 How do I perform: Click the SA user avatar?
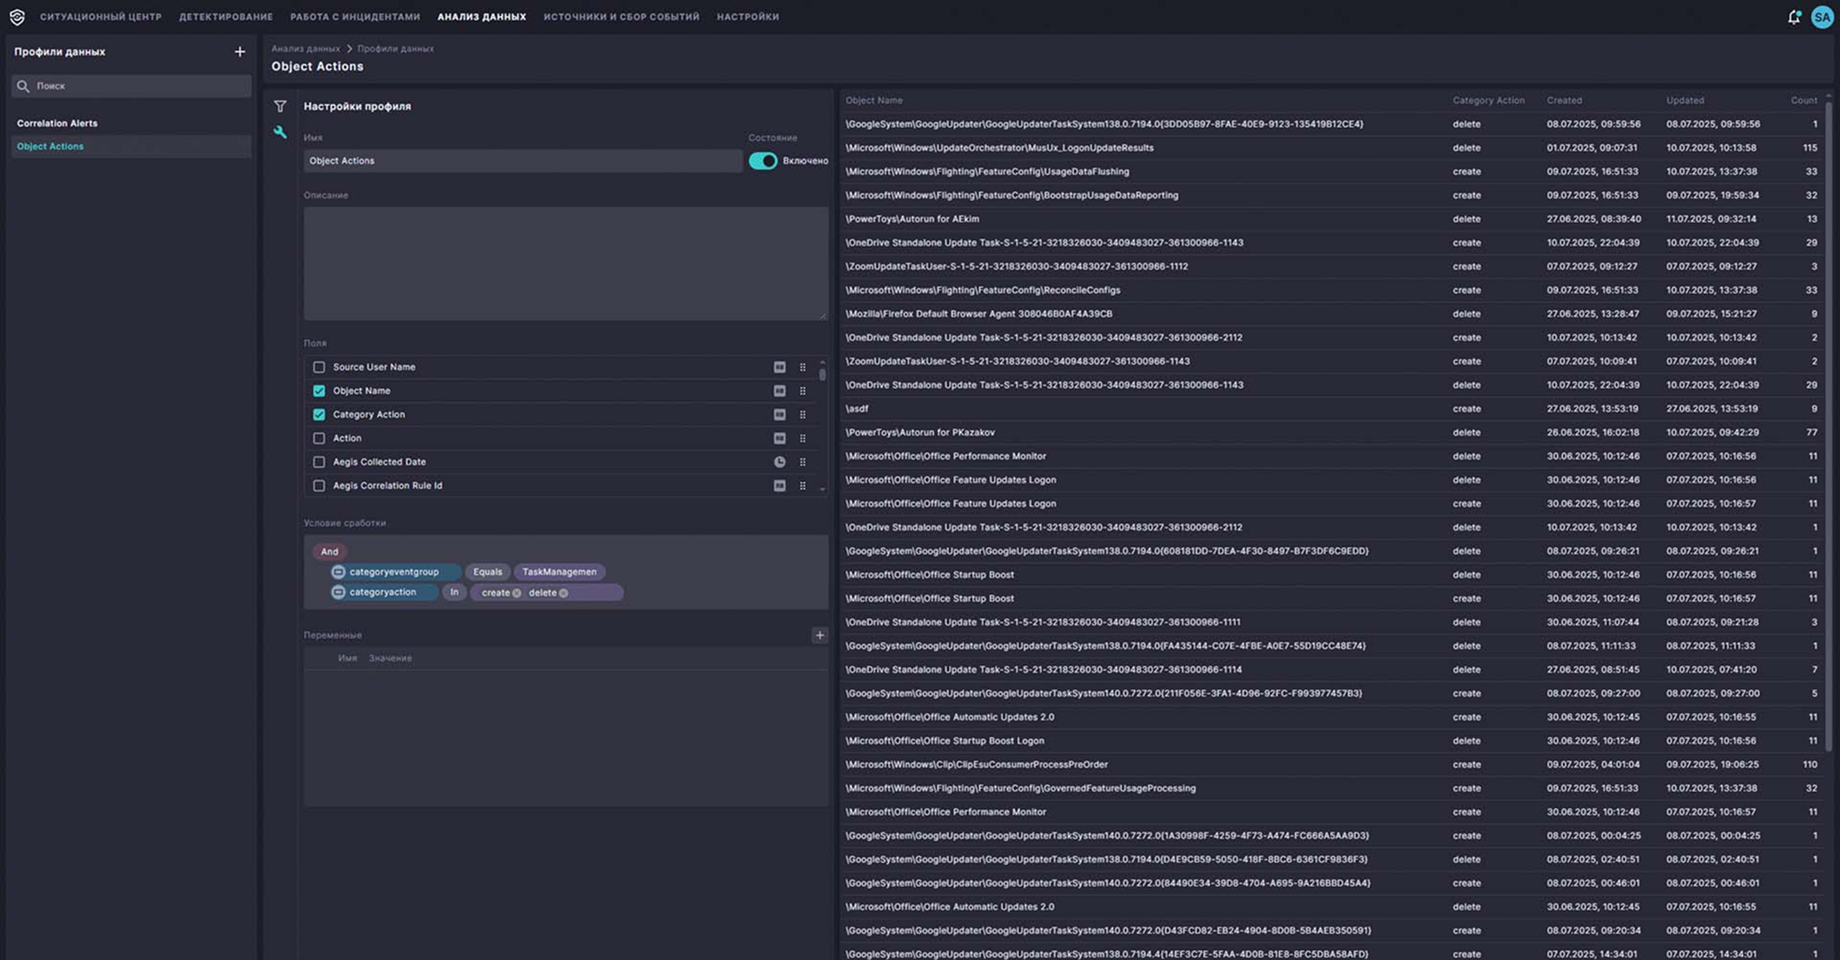[1822, 17]
